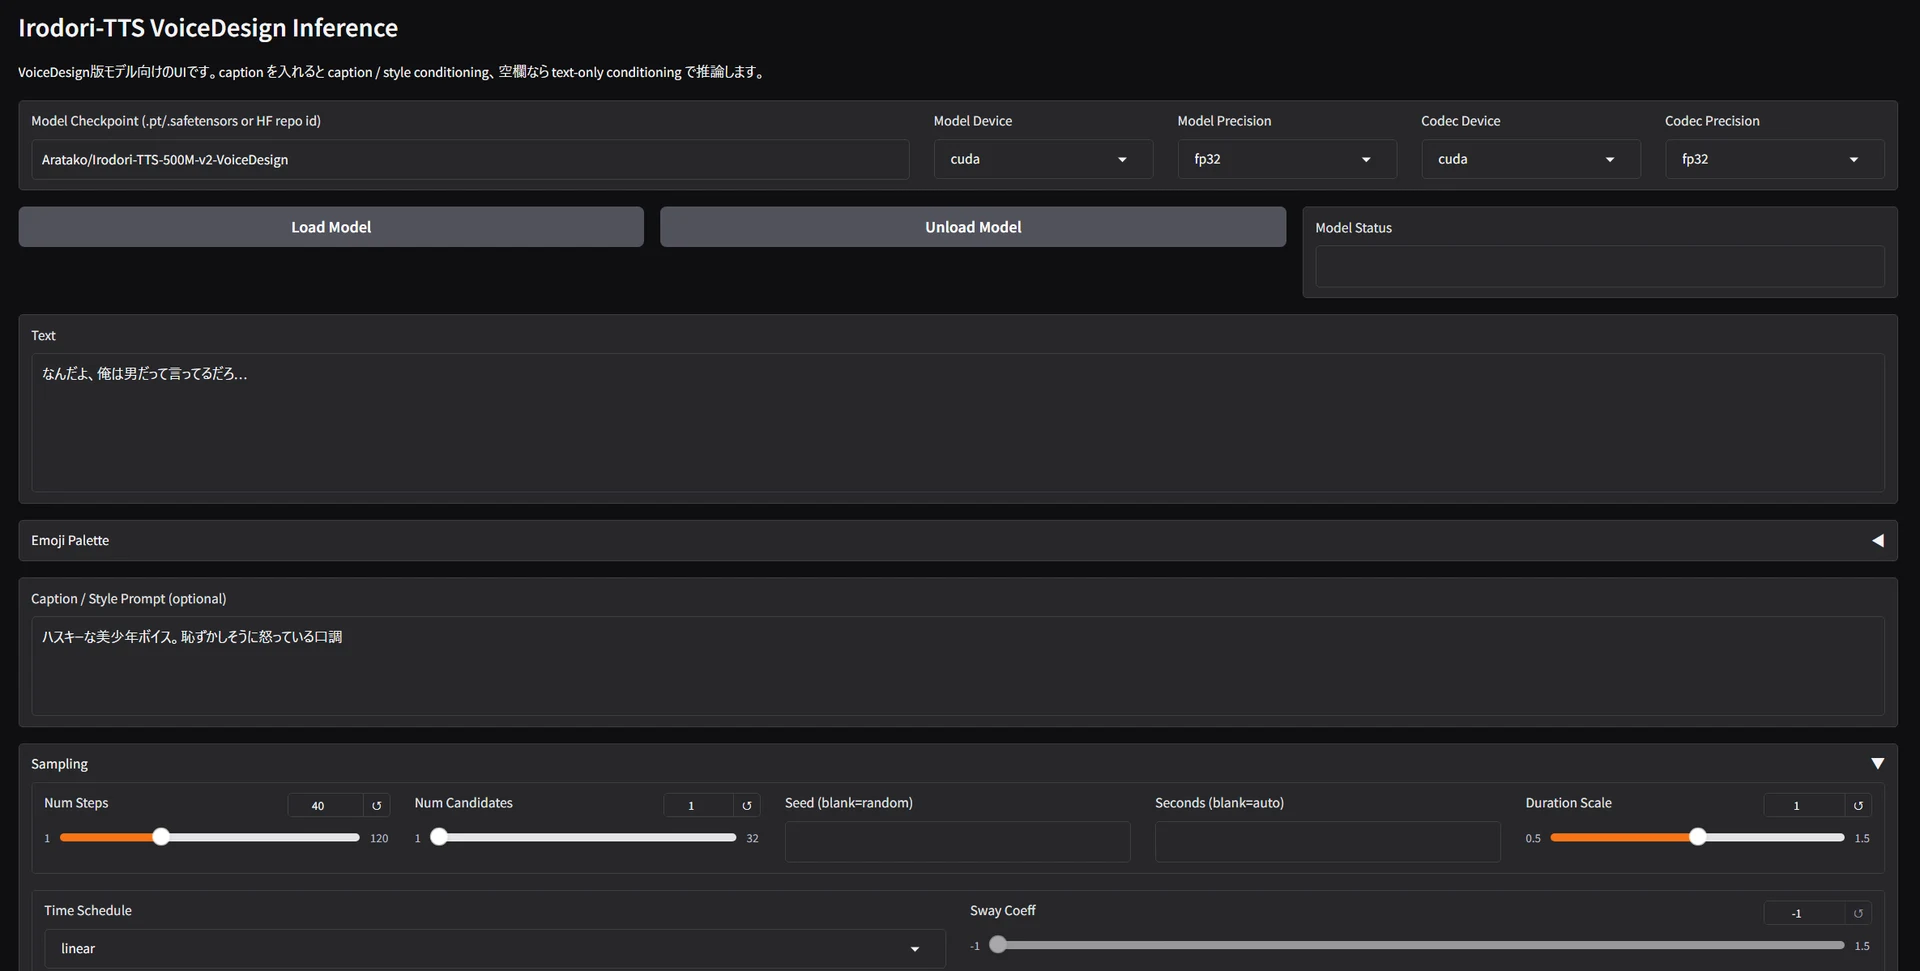
Task: Click the Caption / Style Prompt textbox
Action: (958, 666)
